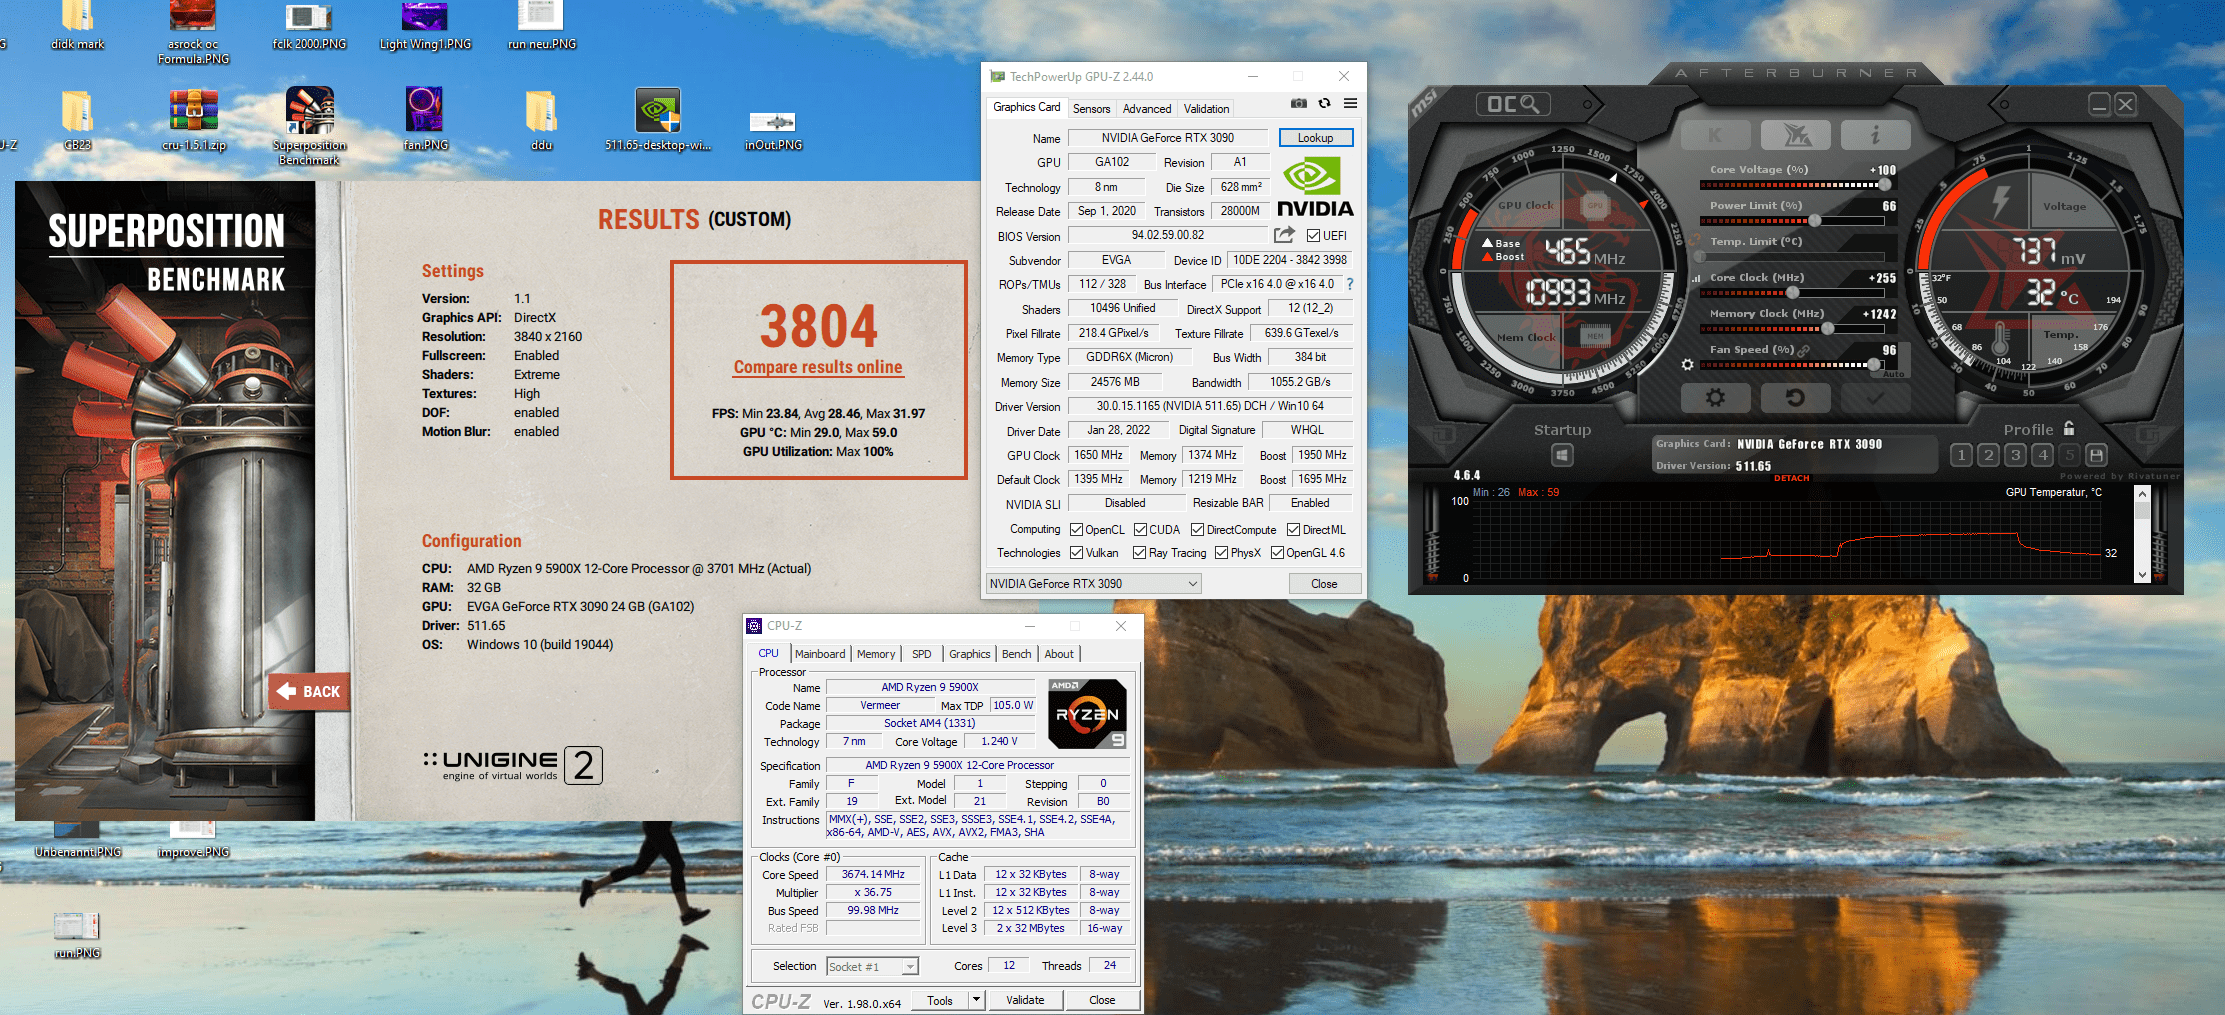Image resolution: width=2225 pixels, height=1015 pixels.
Task: Open the fan speed settings gear icon
Action: coord(1688,365)
